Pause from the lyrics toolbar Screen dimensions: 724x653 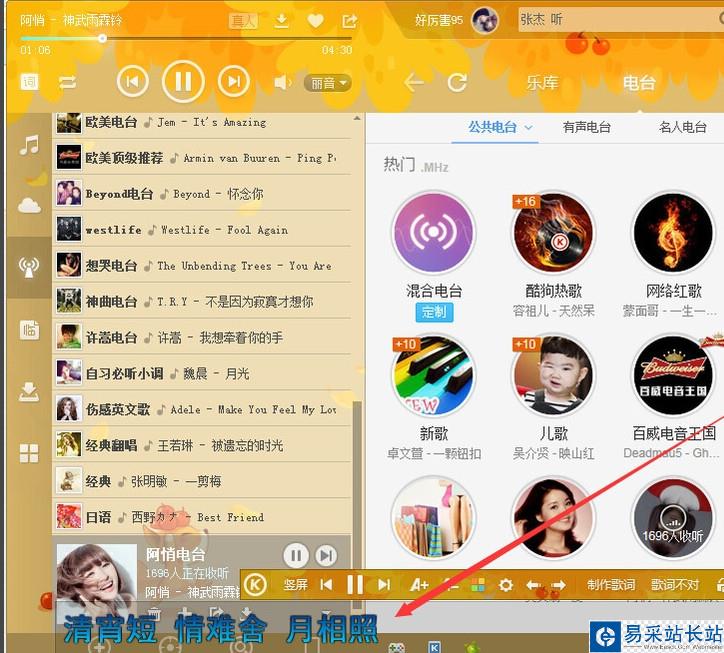(355, 585)
